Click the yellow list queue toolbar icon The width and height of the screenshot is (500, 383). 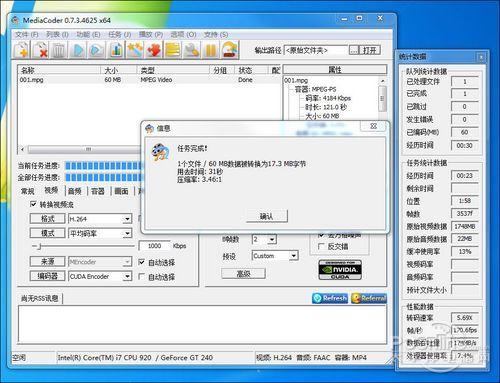click(173, 50)
